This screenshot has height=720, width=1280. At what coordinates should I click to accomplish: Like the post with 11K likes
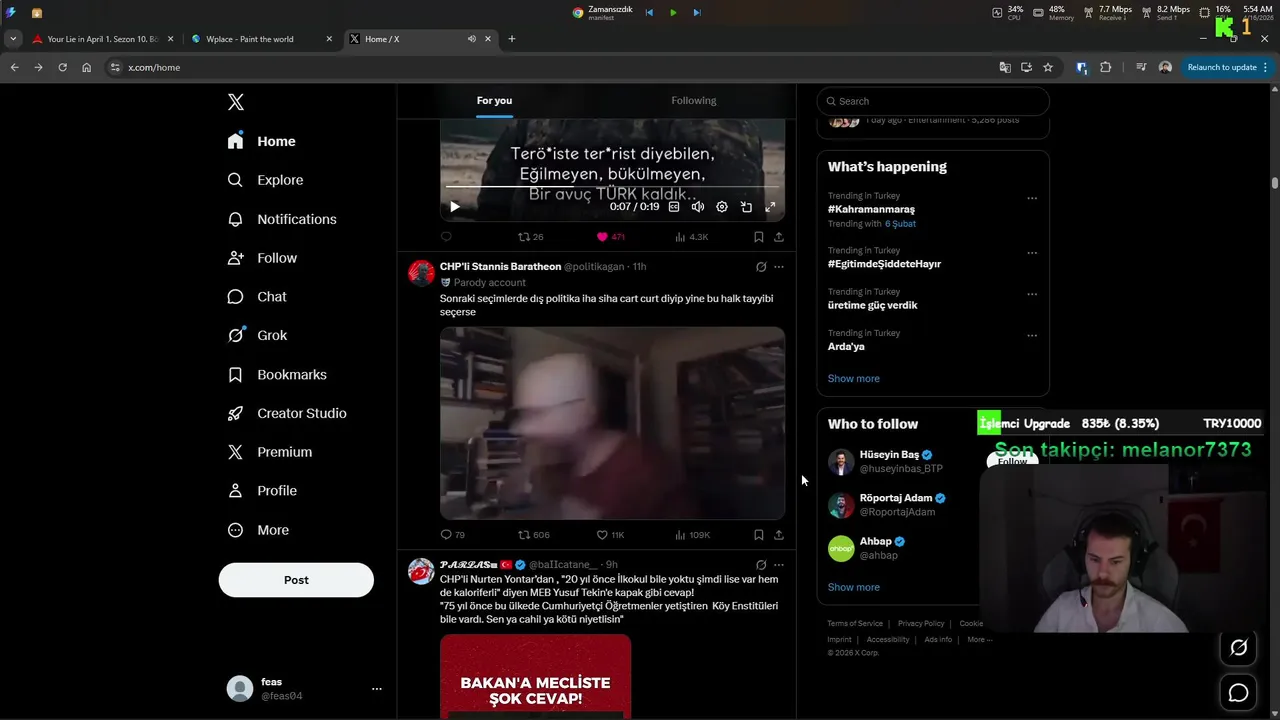tap(610, 535)
